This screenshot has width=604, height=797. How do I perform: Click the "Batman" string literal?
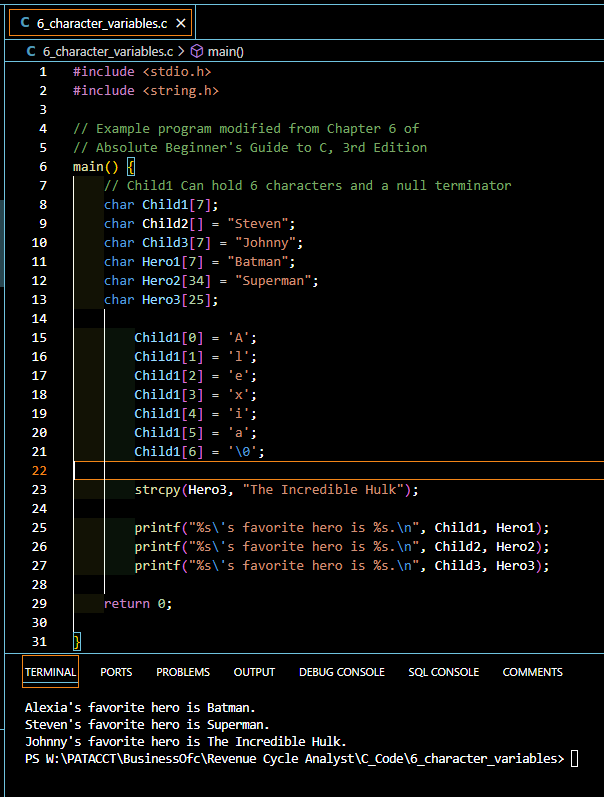pos(258,262)
